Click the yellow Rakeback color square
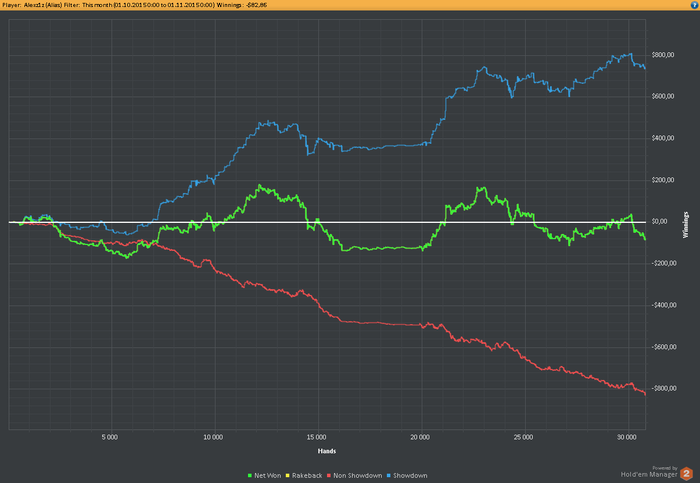 click(288, 476)
